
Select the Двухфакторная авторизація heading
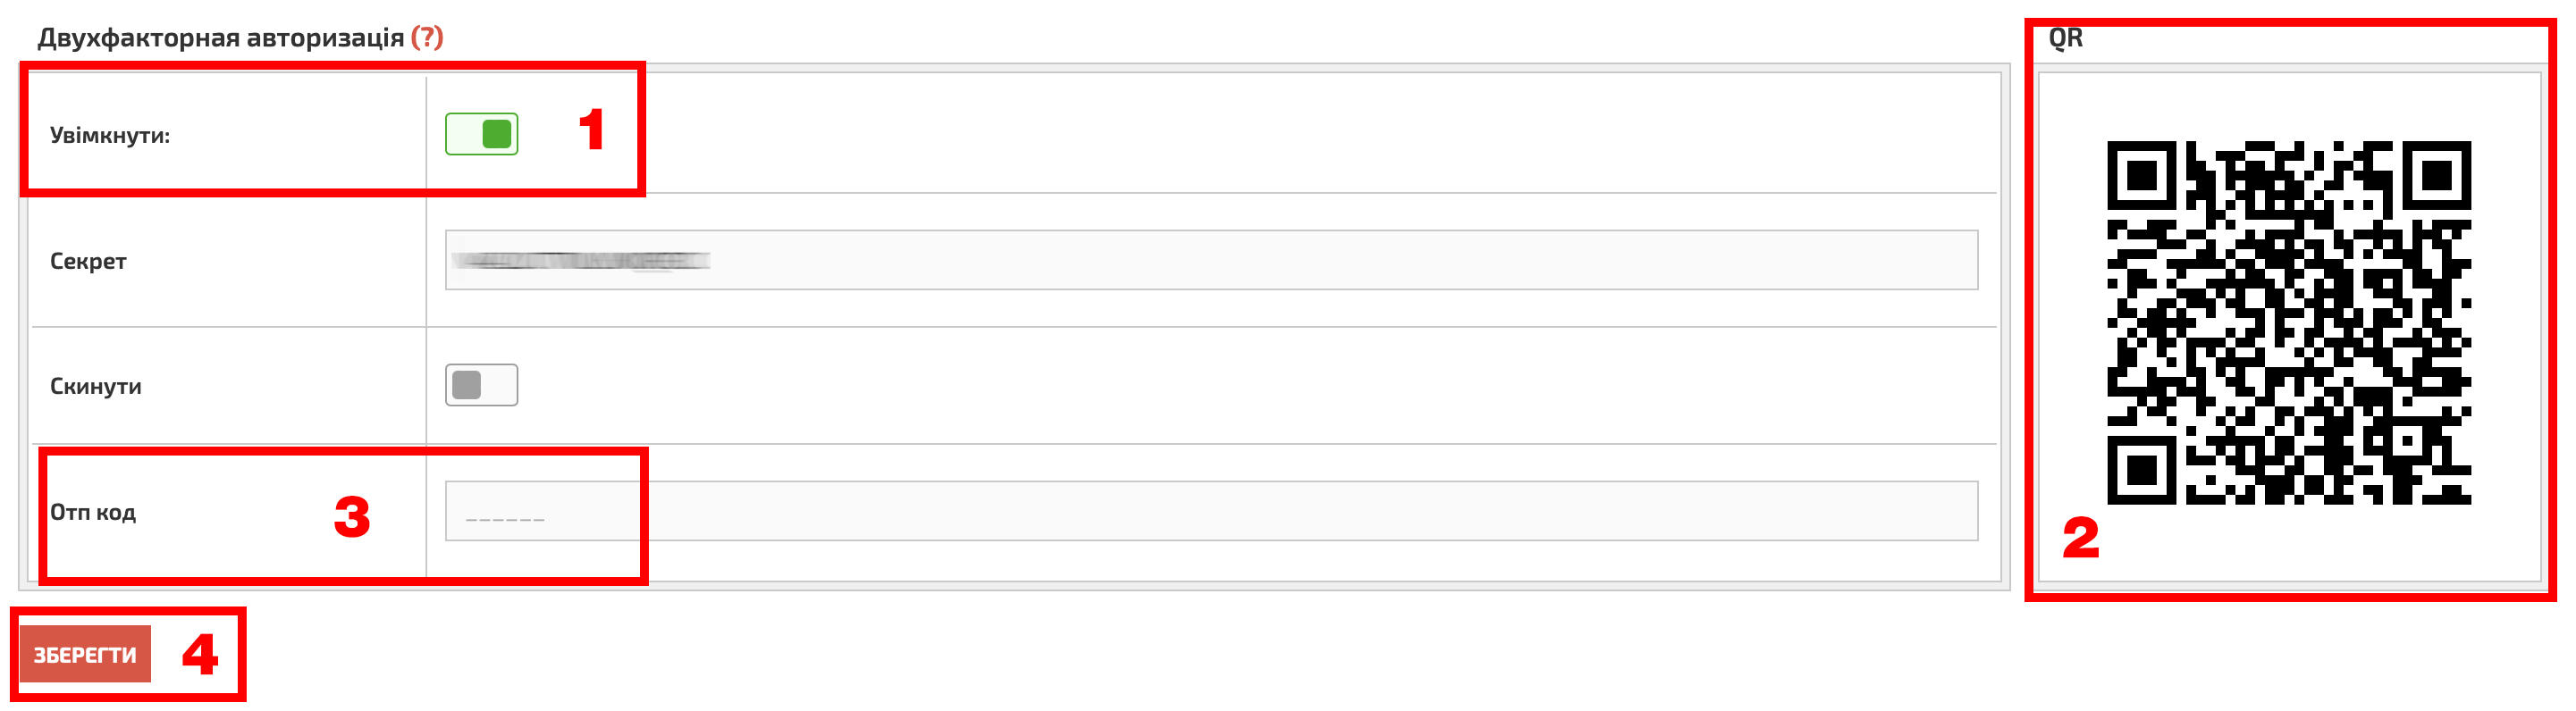(x=221, y=37)
